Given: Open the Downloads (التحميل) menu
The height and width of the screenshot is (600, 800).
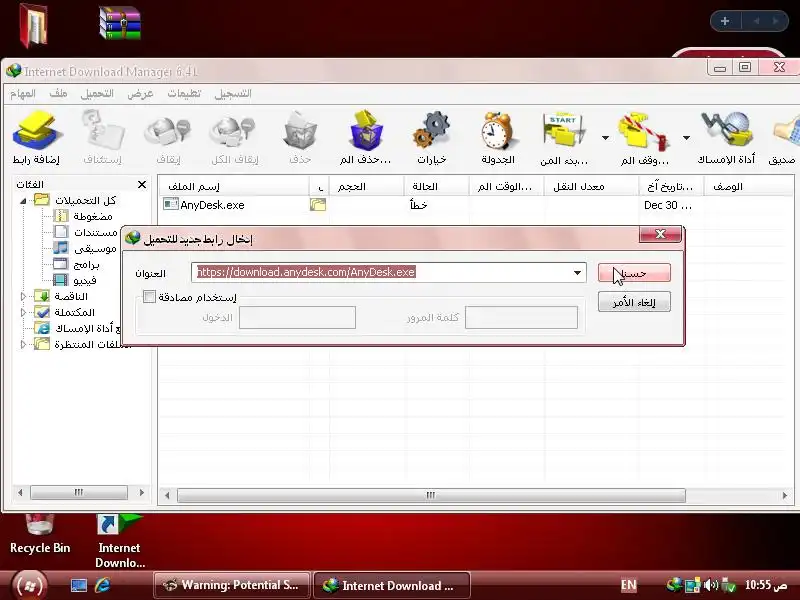Looking at the screenshot, I should [97, 94].
